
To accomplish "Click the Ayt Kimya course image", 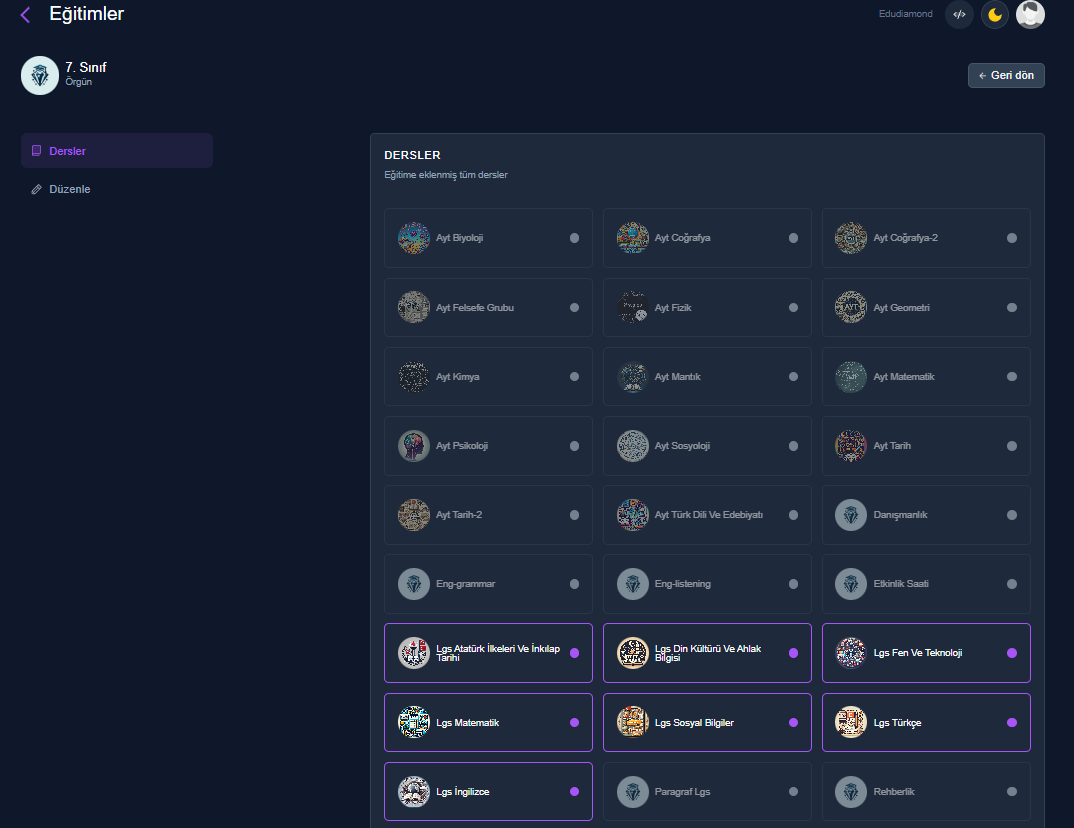I will tap(414, 377).
